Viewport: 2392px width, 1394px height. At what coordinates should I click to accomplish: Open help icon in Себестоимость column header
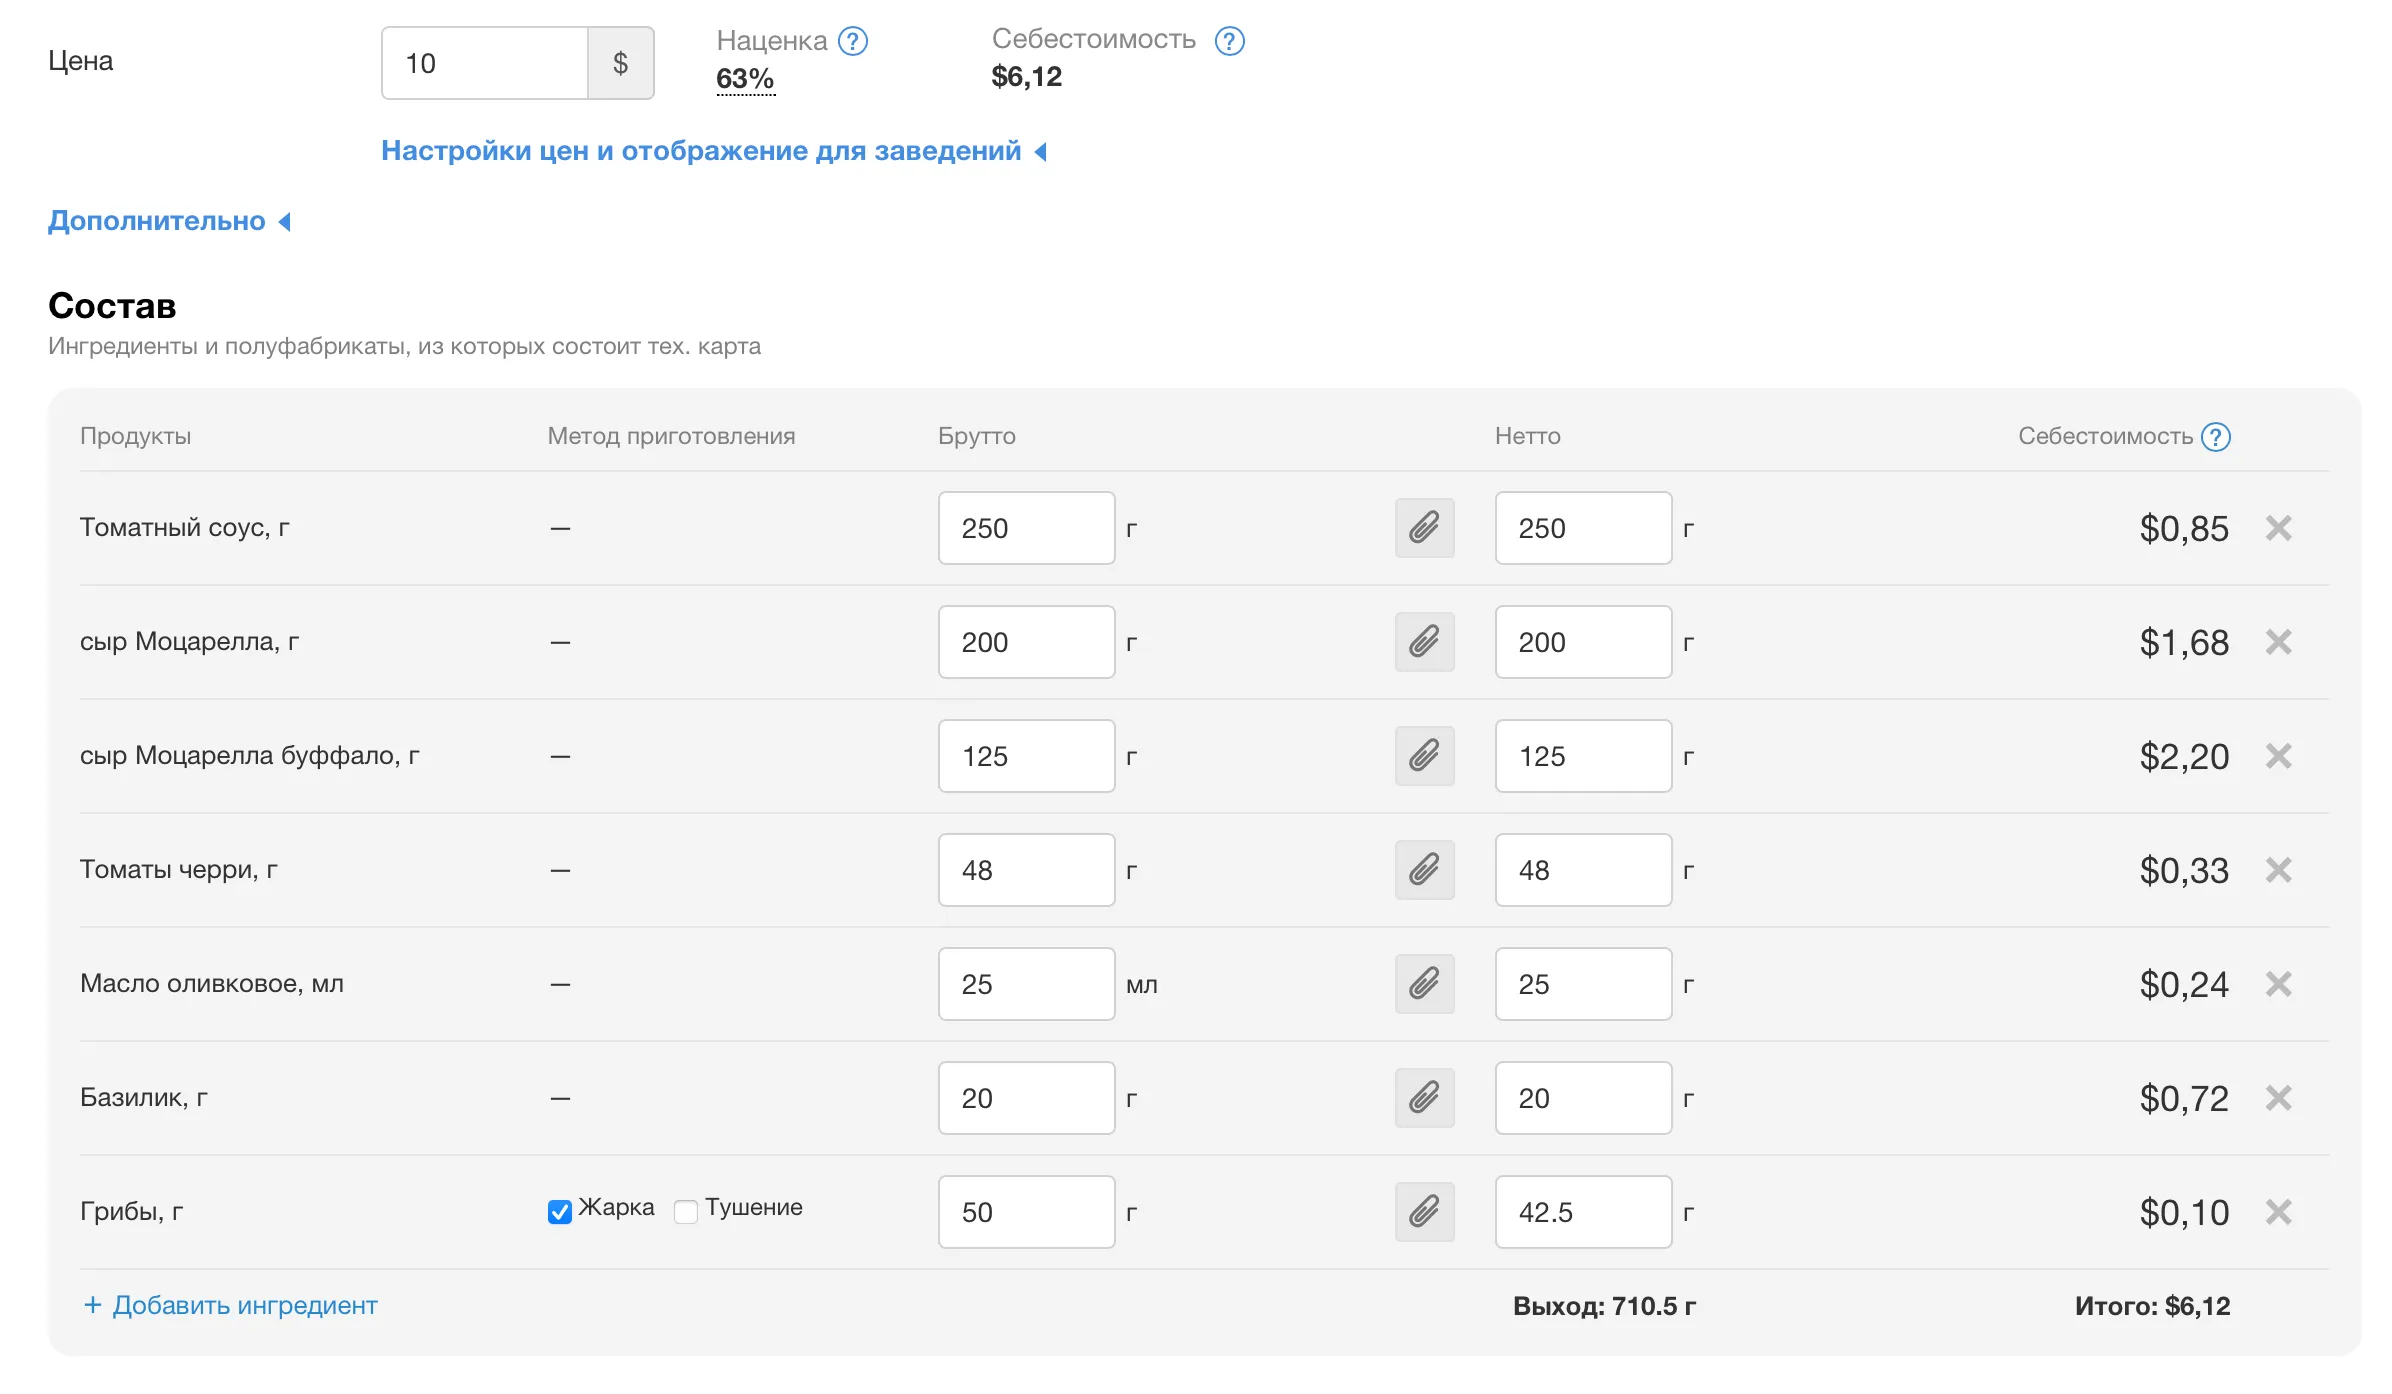coord(2216,437)
